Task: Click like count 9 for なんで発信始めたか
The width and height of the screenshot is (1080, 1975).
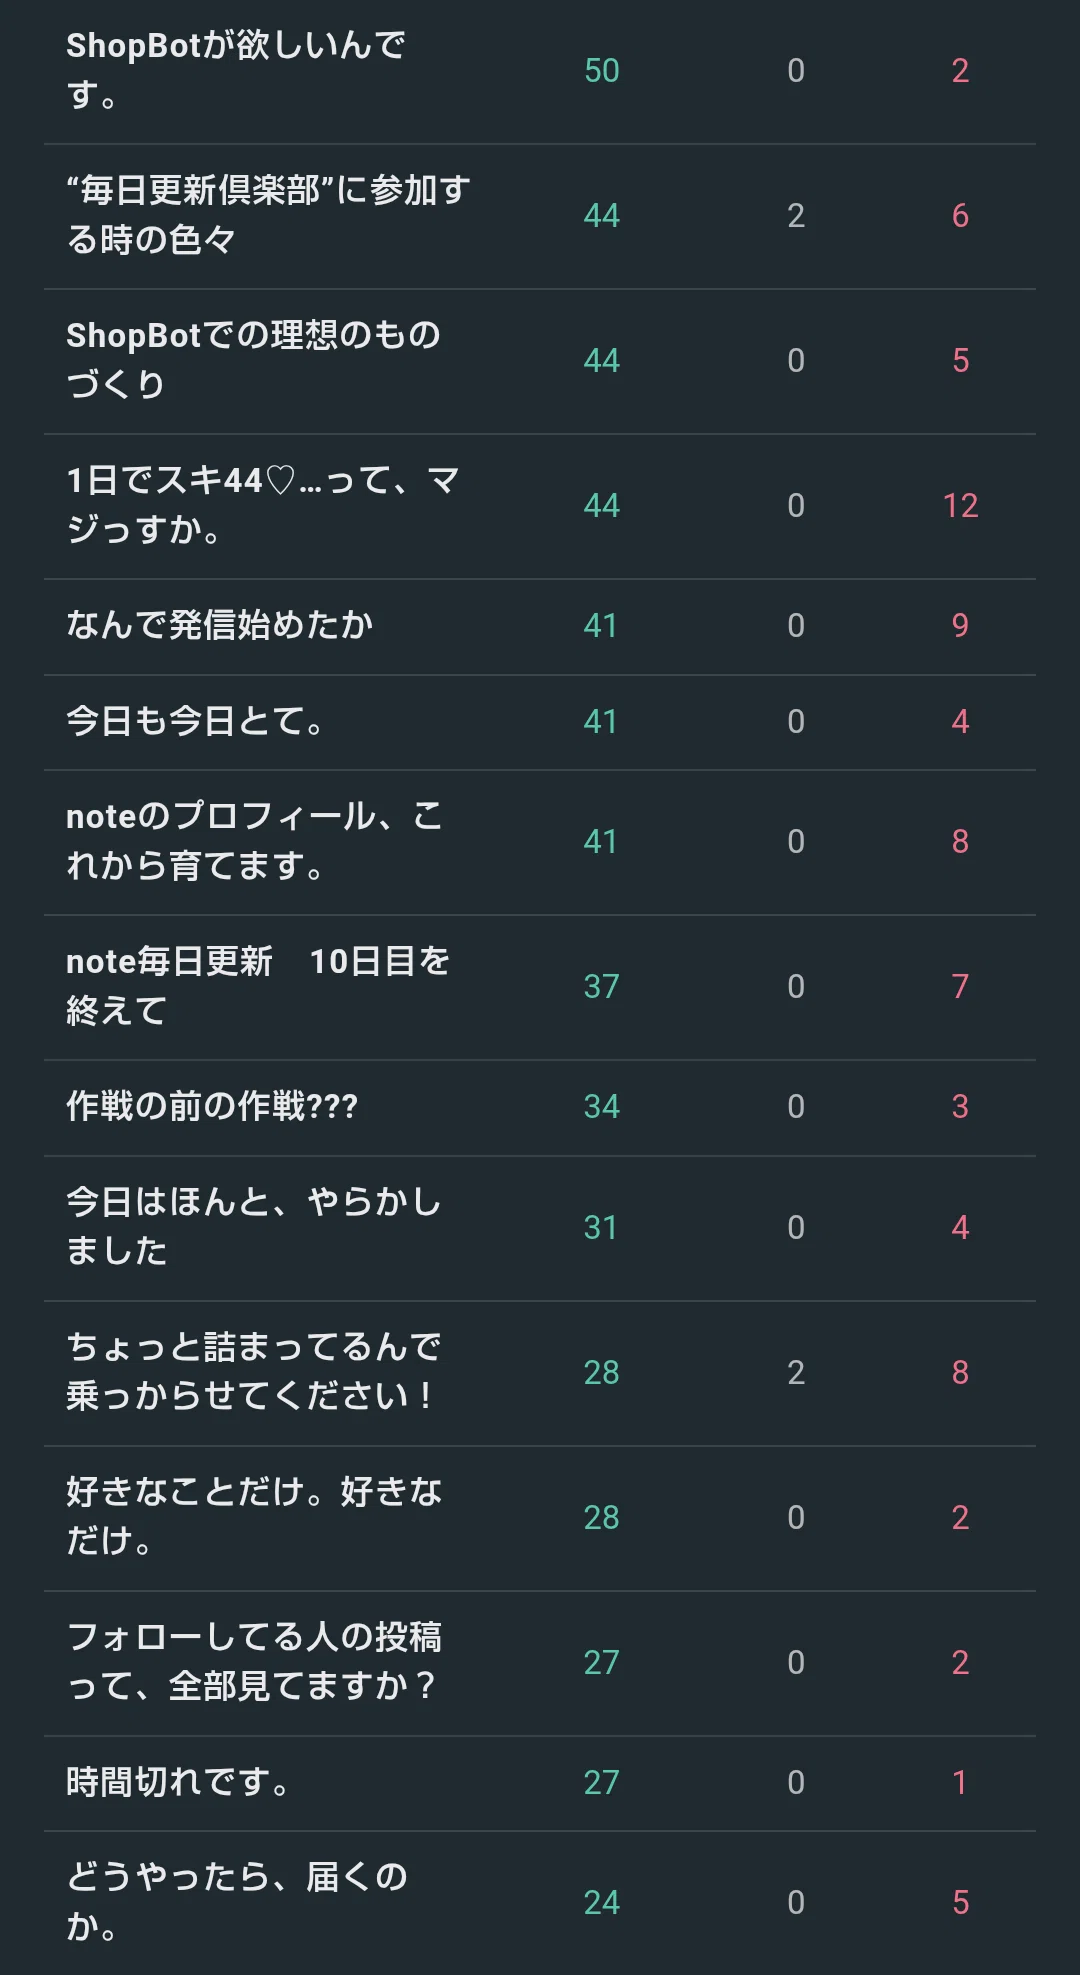Action: coord(960,625)
